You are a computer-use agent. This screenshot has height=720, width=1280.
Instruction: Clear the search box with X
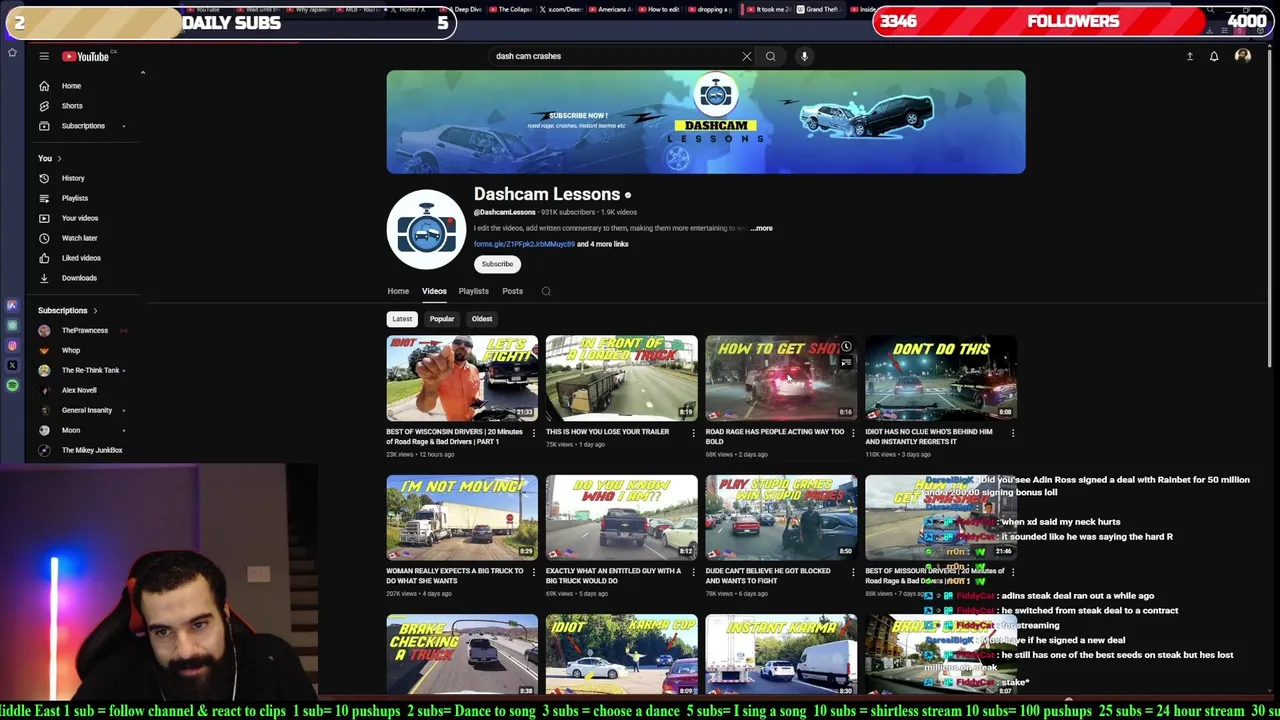click(x=746, y=56)
